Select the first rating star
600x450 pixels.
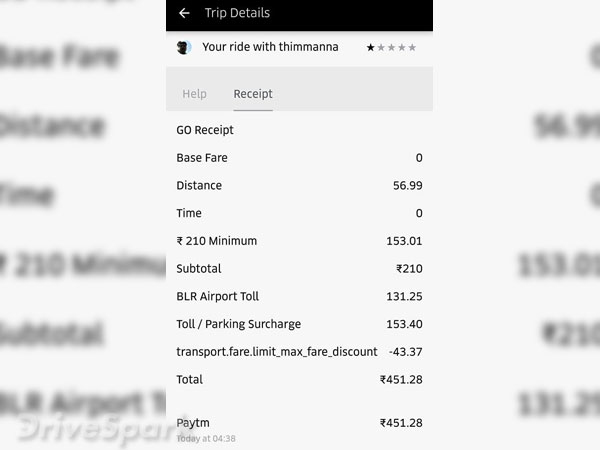[370, 47]
